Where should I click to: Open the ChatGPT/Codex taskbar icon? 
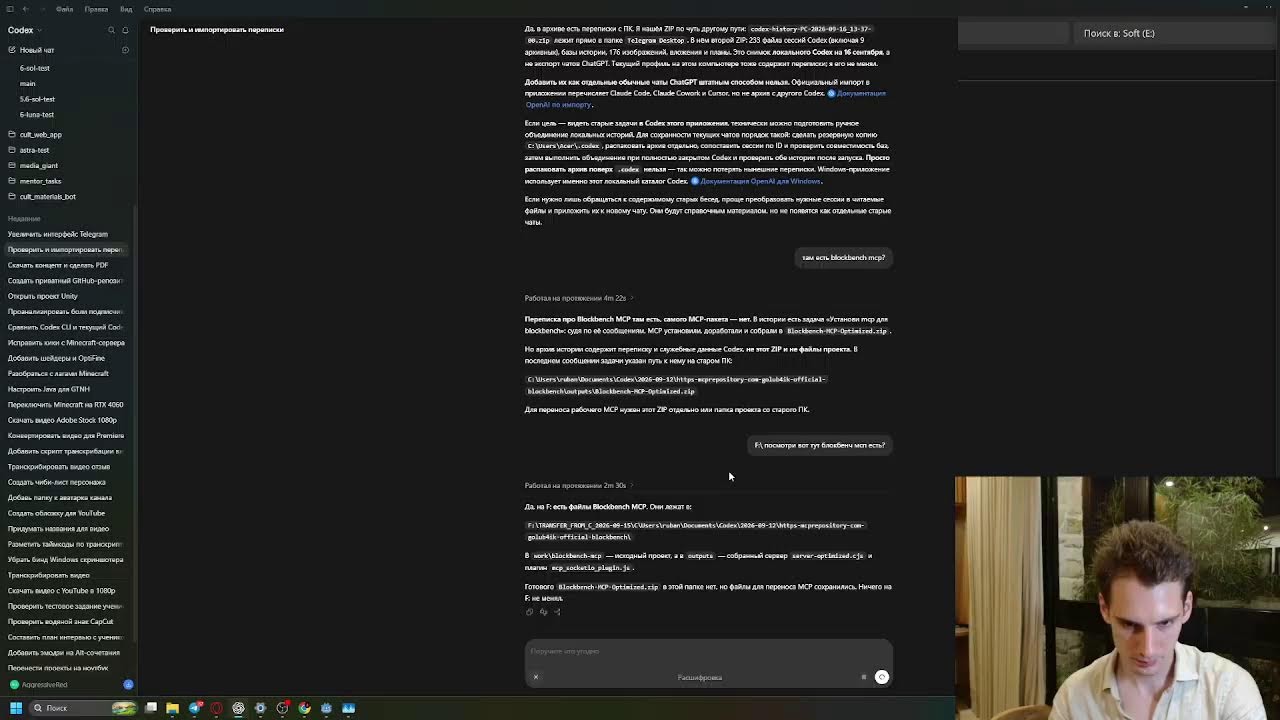point(238,708)
